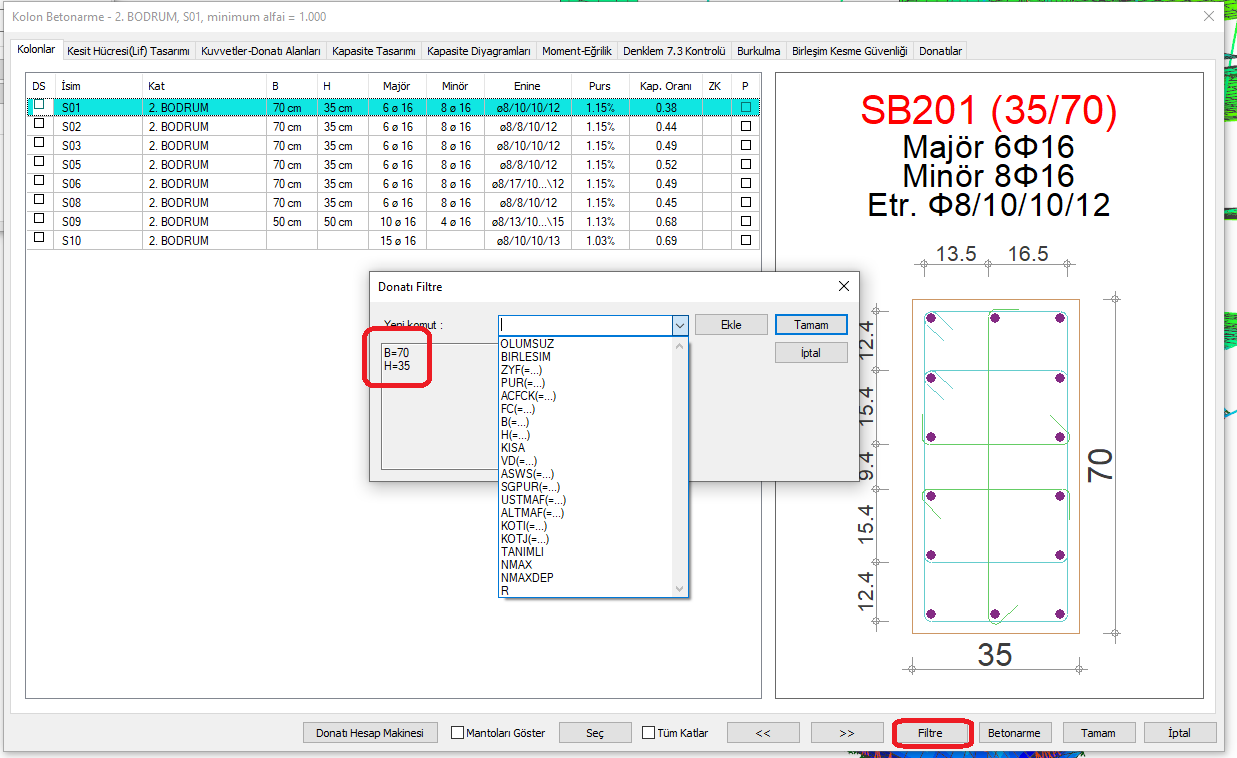Image resolution: width=1237 pixels, height=758 pixels.
Task: Tick the DS checkbox for row S03
Action: 39,143
